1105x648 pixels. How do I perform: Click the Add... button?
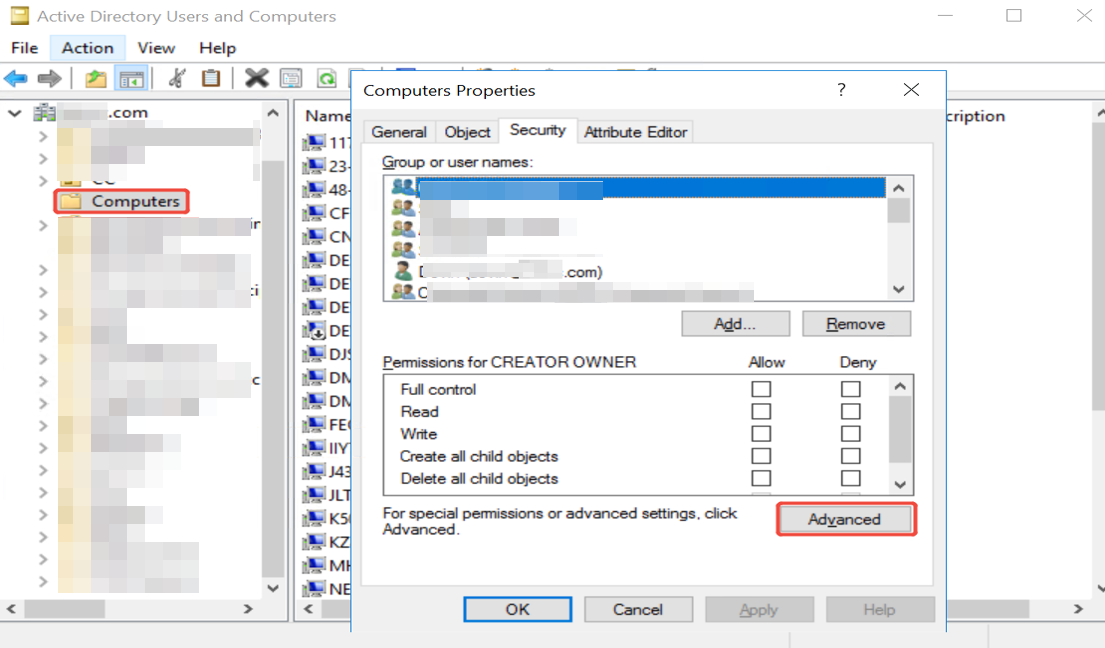(735, 324)
